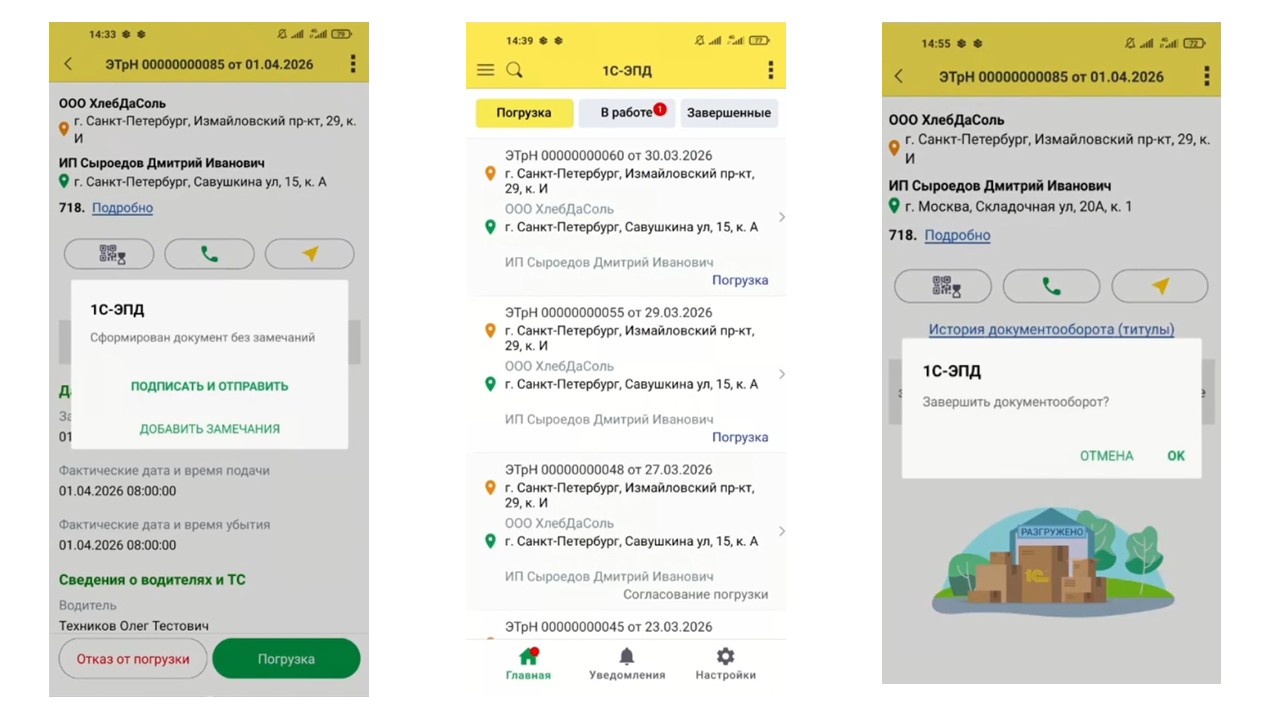Open История документооборота (титулы) link
1280x720 pixels.
tap(1051, 329)
